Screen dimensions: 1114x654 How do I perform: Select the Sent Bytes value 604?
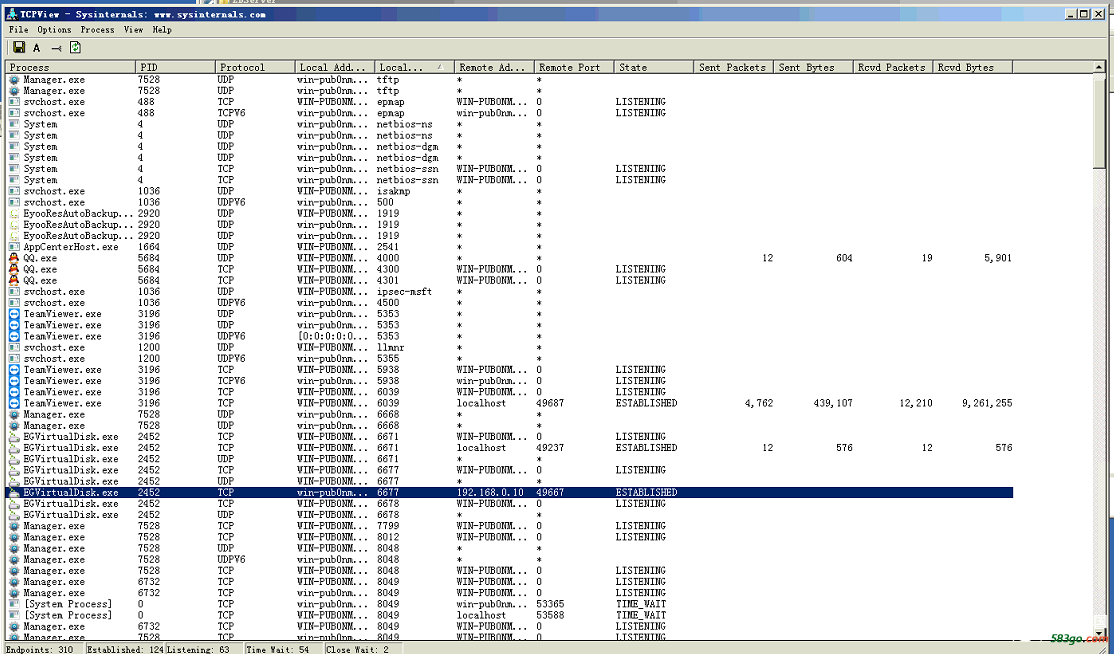(x=844, y=258)
